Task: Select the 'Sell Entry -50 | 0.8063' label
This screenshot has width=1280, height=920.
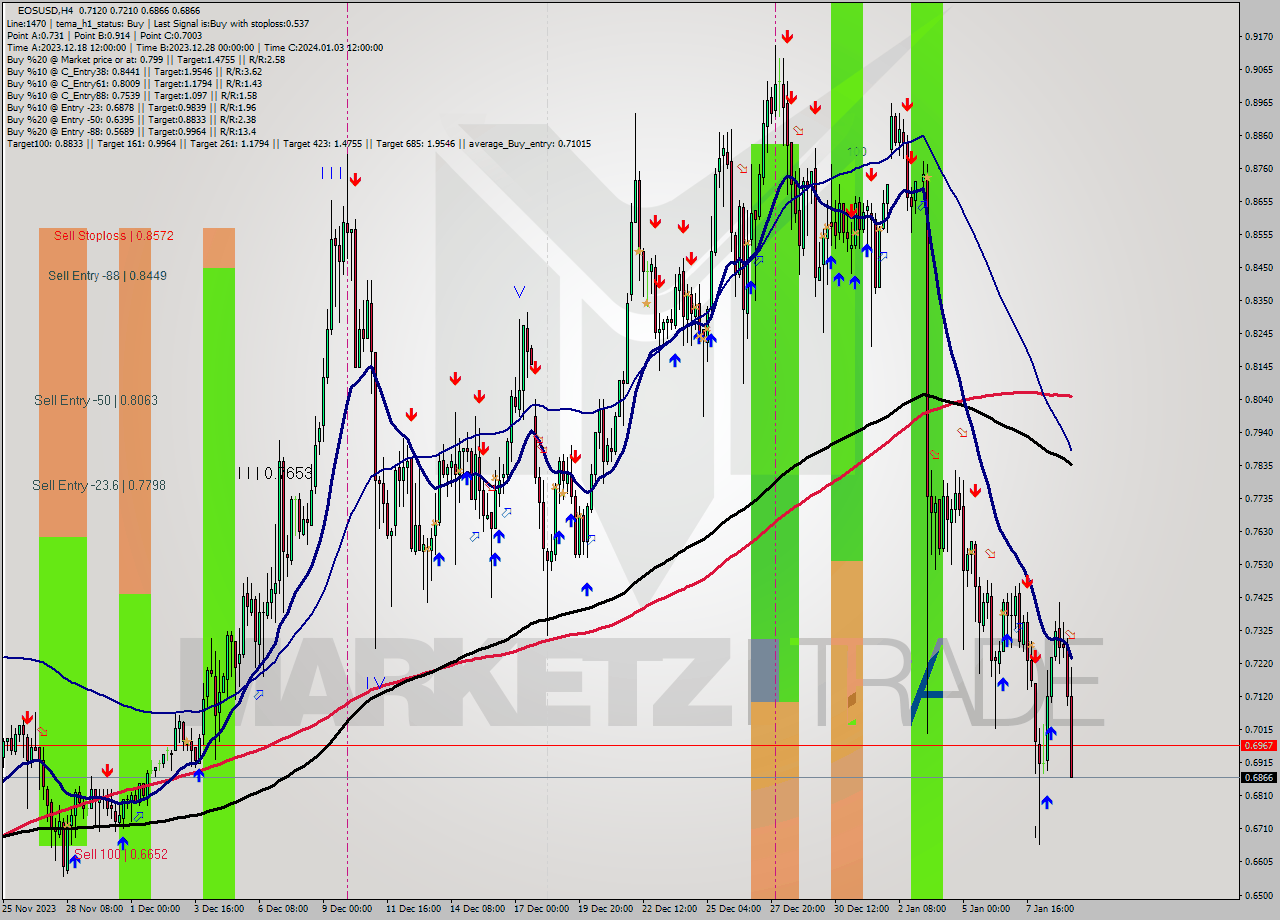Action: [96, 400]
